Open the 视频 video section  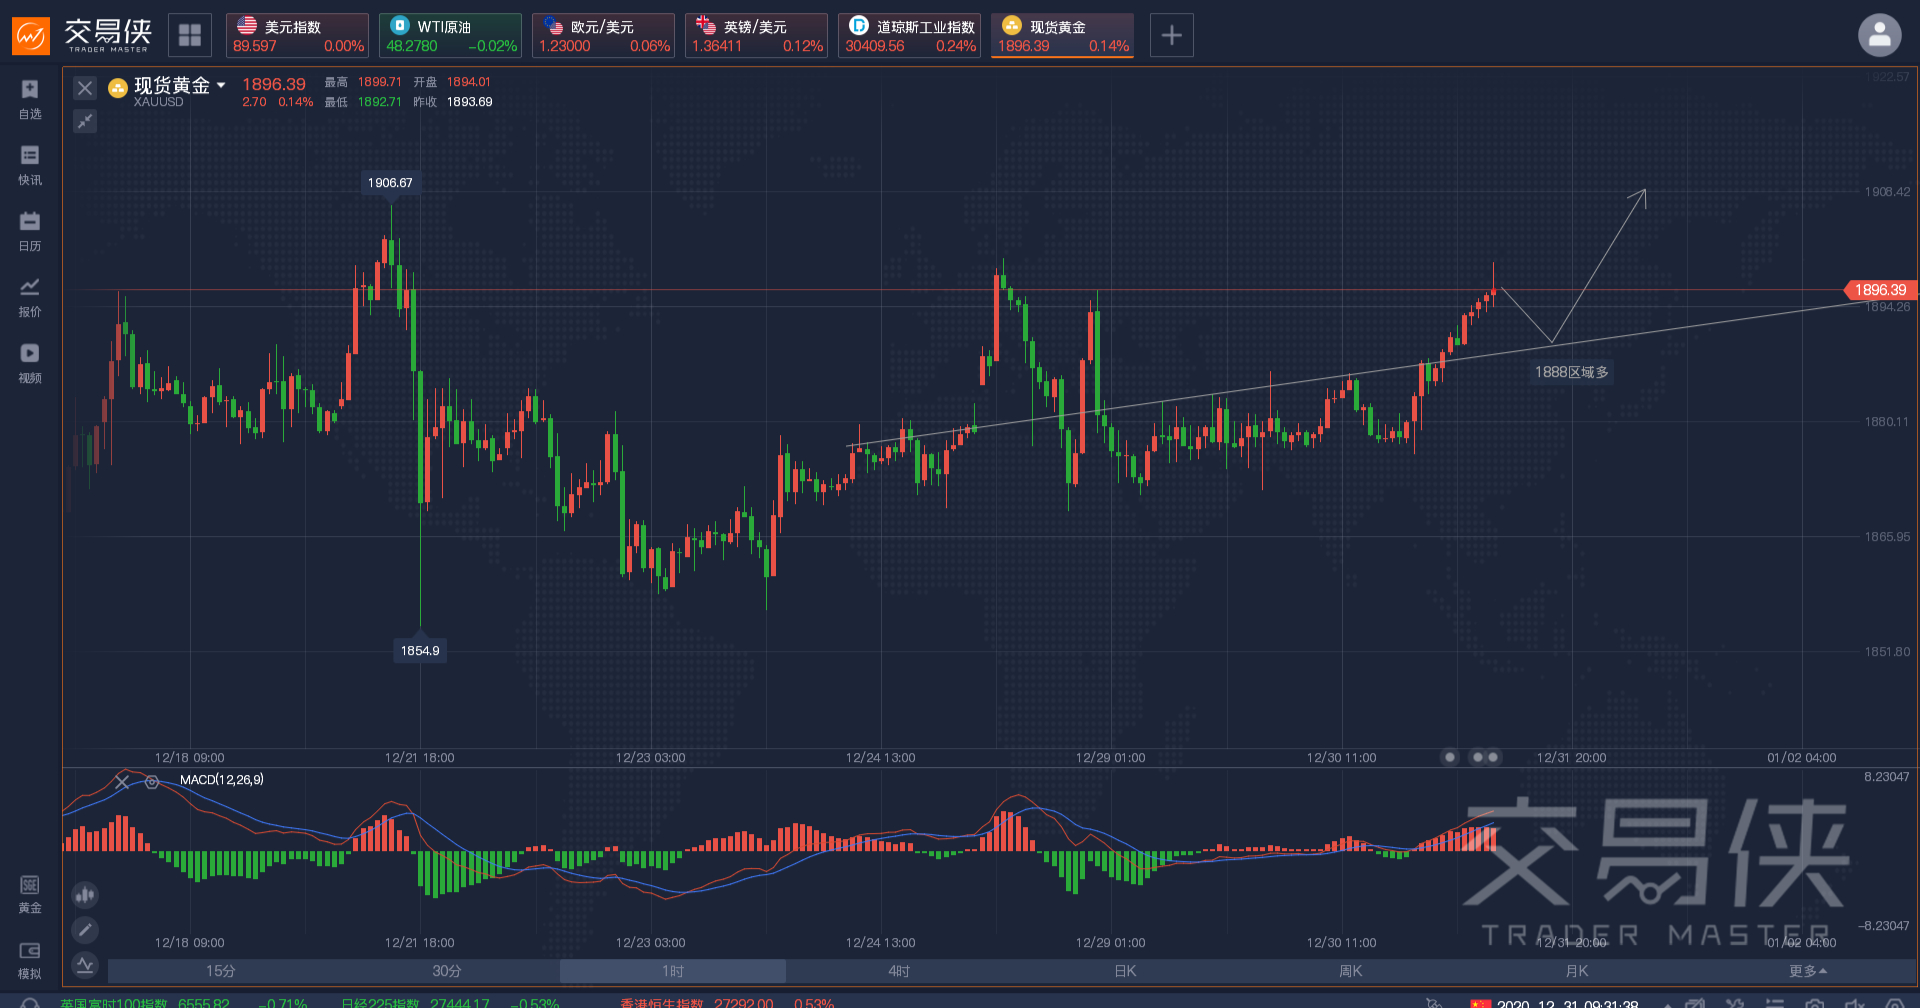(x=30, y=363)
